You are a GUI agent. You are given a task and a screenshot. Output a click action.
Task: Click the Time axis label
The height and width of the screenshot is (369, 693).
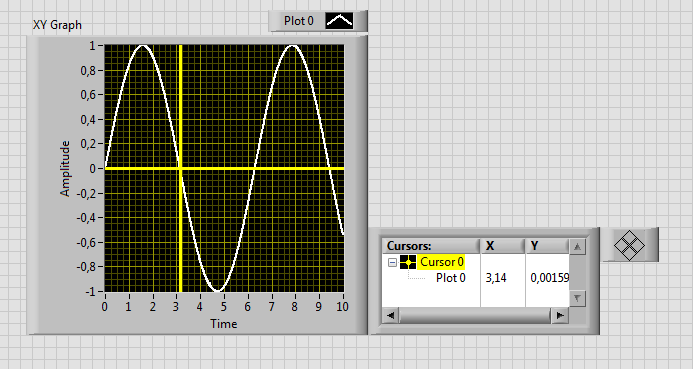224,324
